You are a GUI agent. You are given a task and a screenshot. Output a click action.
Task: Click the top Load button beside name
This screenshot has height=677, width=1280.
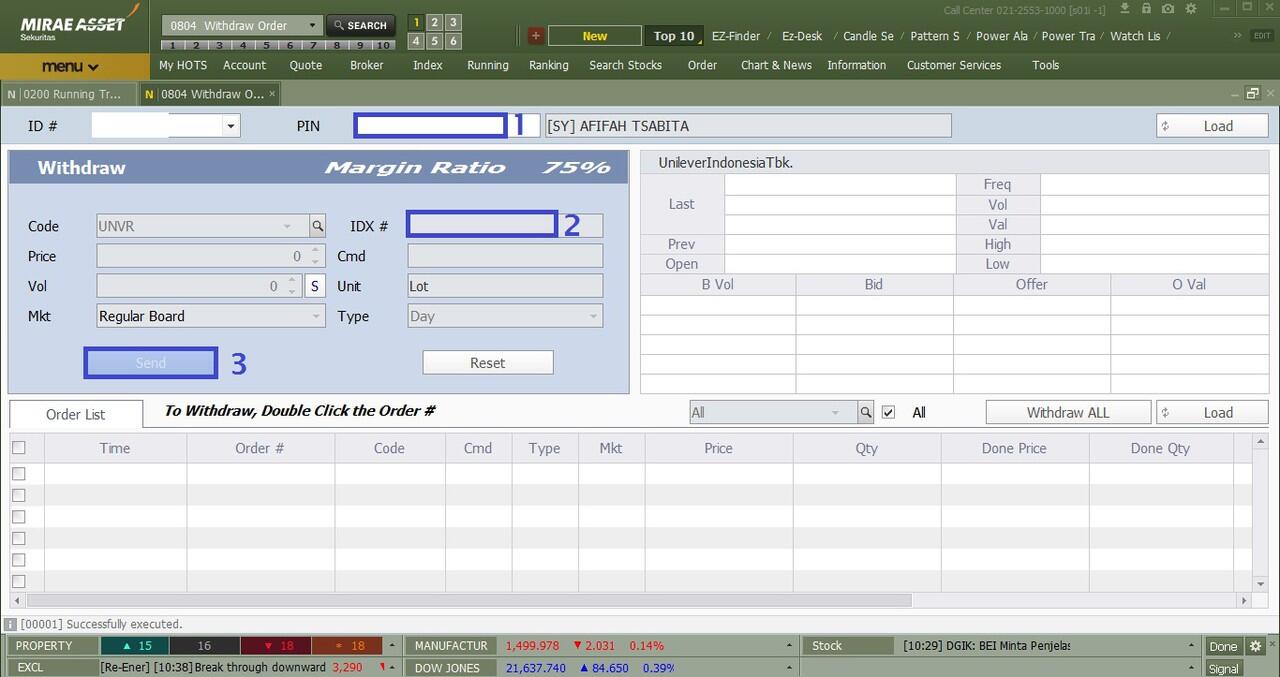coord(1211,126)
